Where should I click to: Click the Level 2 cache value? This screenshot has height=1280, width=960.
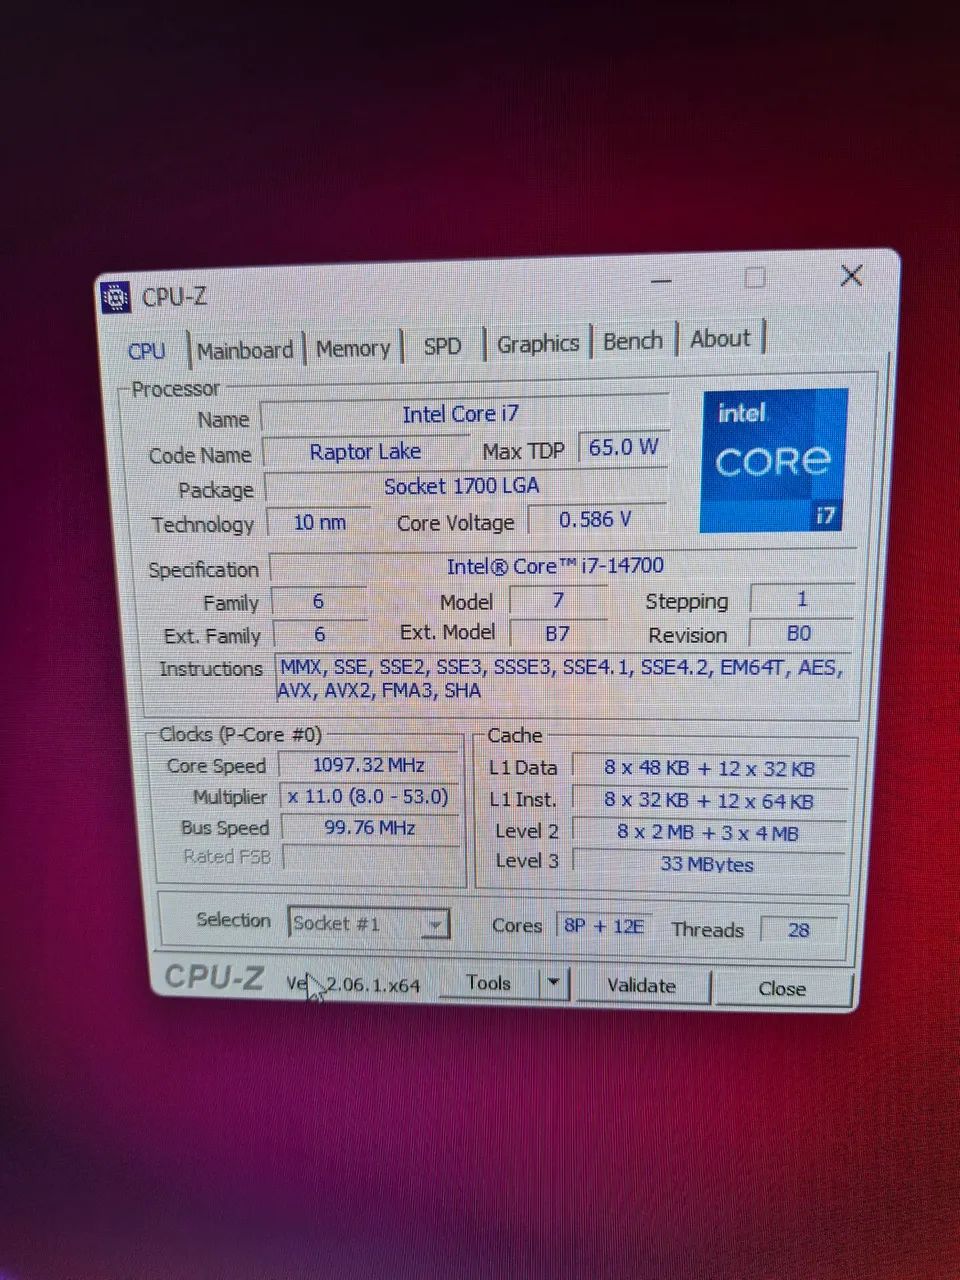pos(709,833)
